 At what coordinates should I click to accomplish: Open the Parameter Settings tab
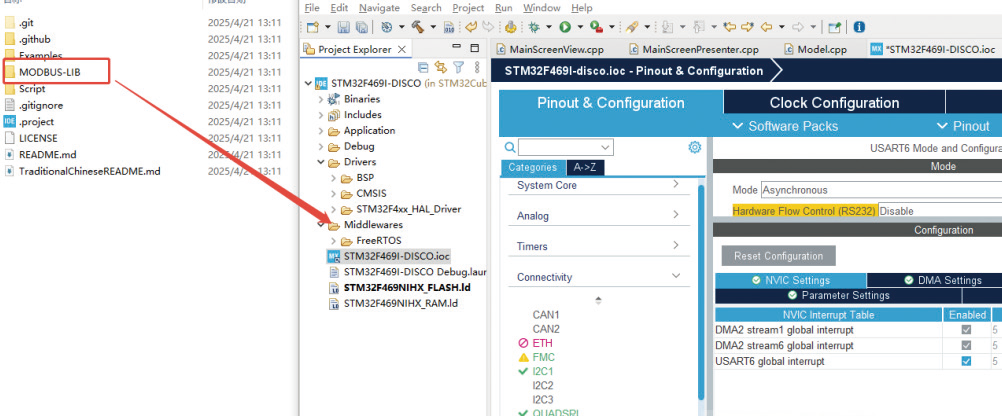(x=838, y=295)
